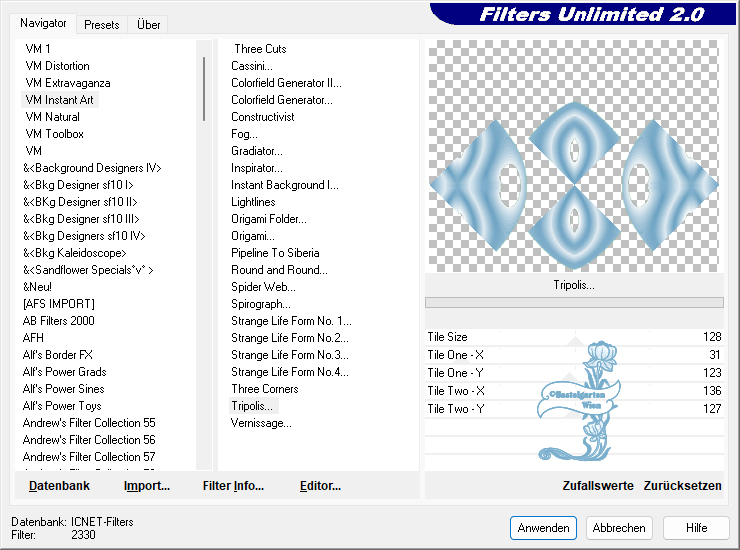Adjust the Tile Size slider
Image resolution: width=740 pixels, height=550 pixels.
point(574,338)
